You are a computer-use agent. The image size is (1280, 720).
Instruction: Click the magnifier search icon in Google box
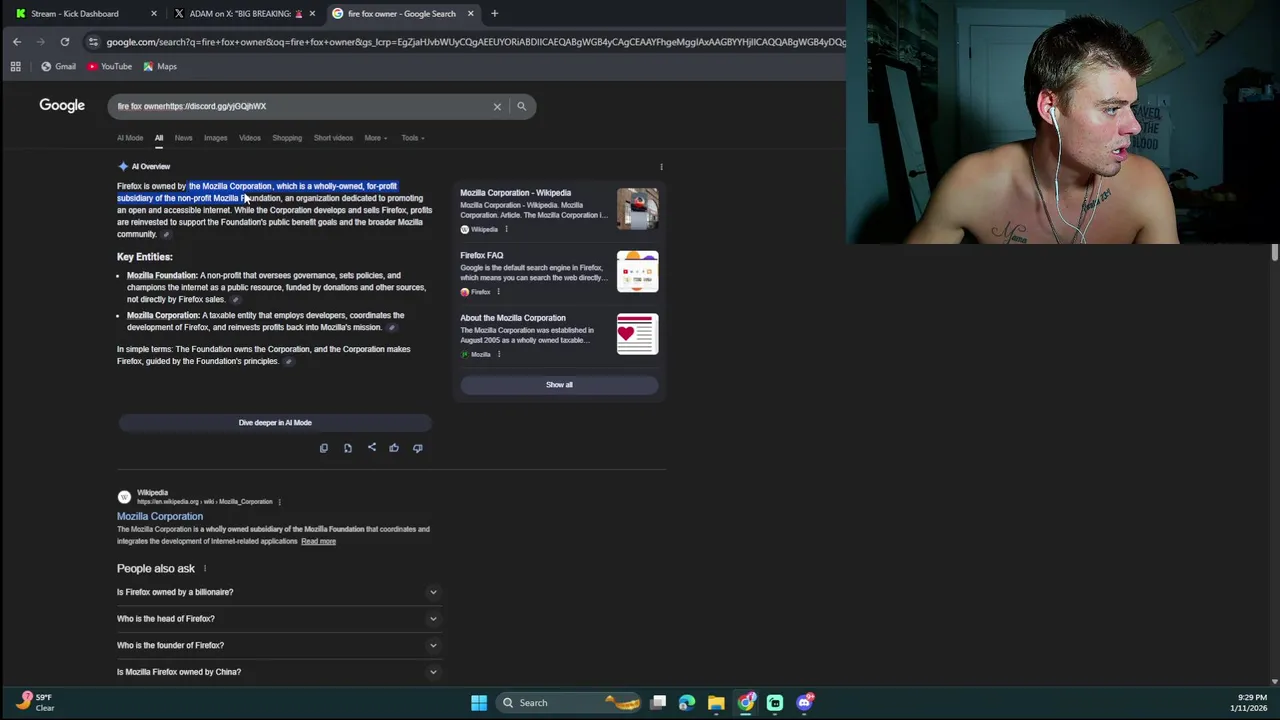tap(521, 106)
